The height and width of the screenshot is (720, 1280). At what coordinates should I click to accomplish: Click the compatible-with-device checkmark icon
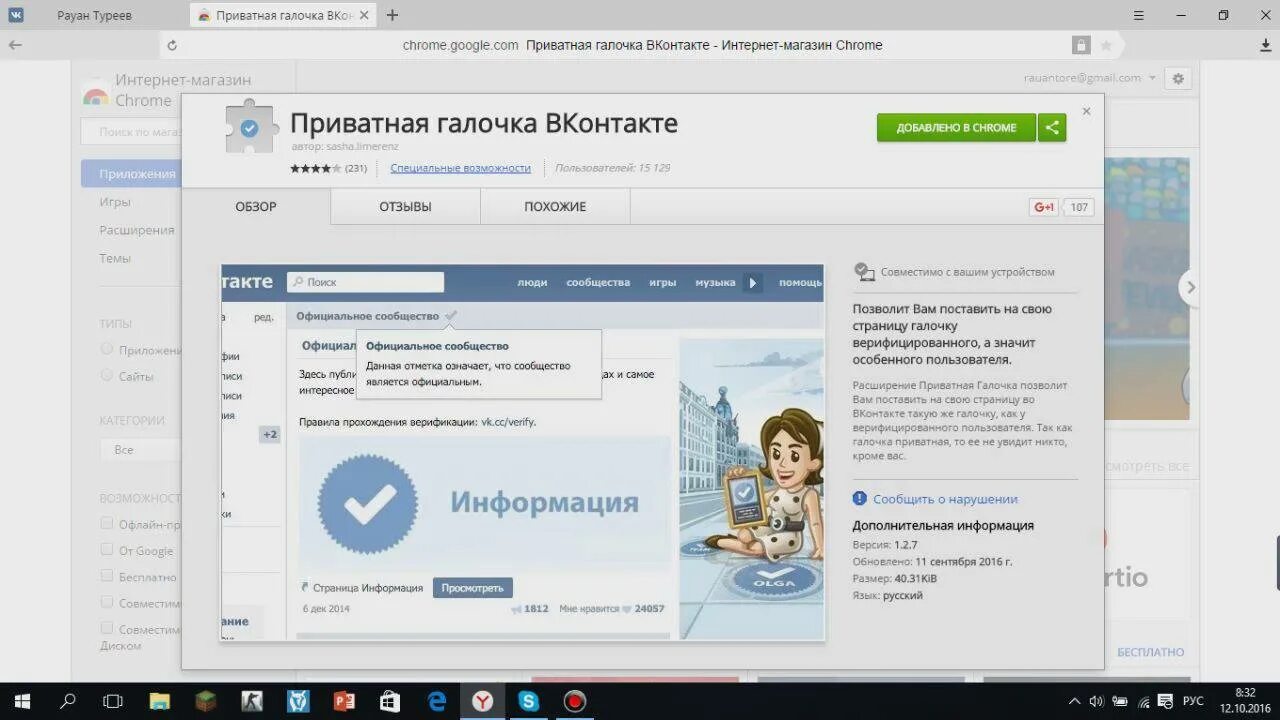(x=864, y=271)
